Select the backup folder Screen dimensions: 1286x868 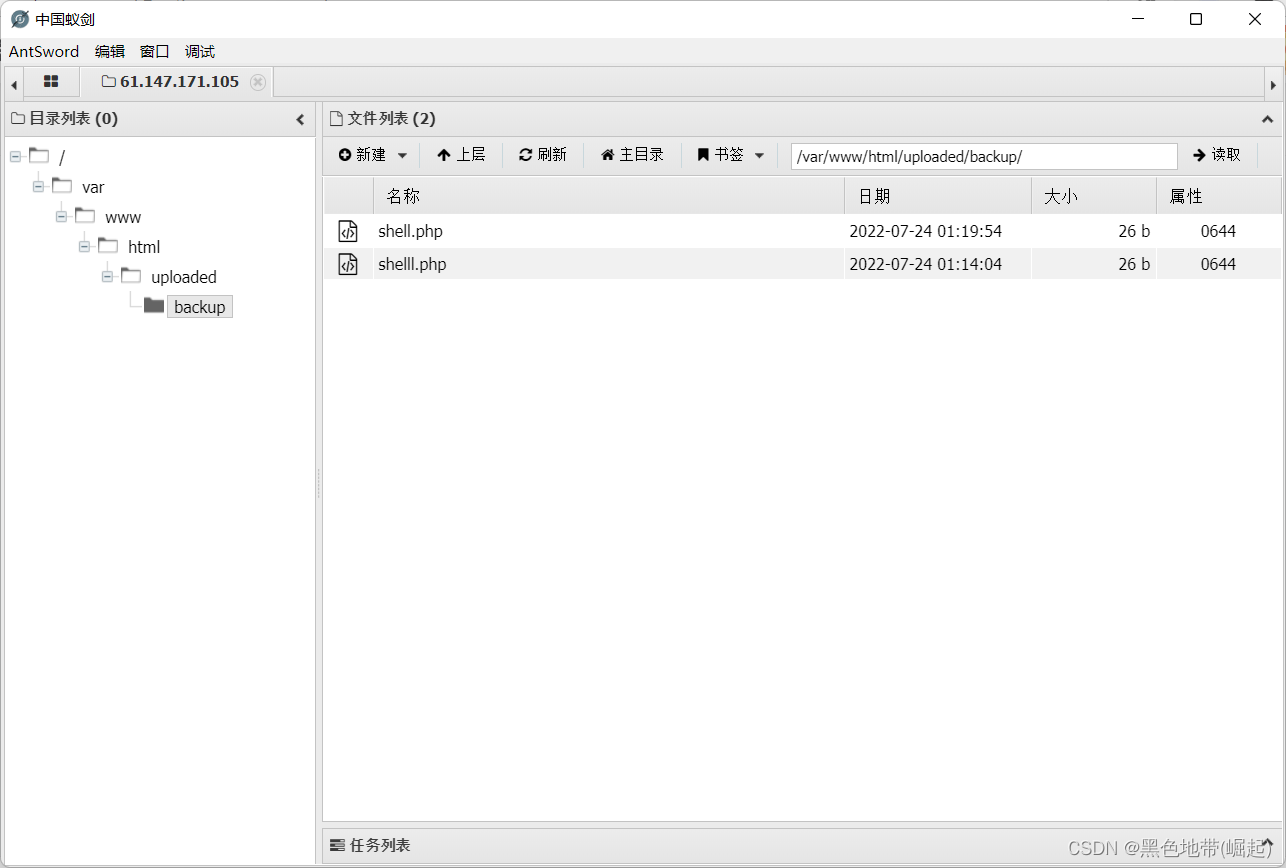200,307
